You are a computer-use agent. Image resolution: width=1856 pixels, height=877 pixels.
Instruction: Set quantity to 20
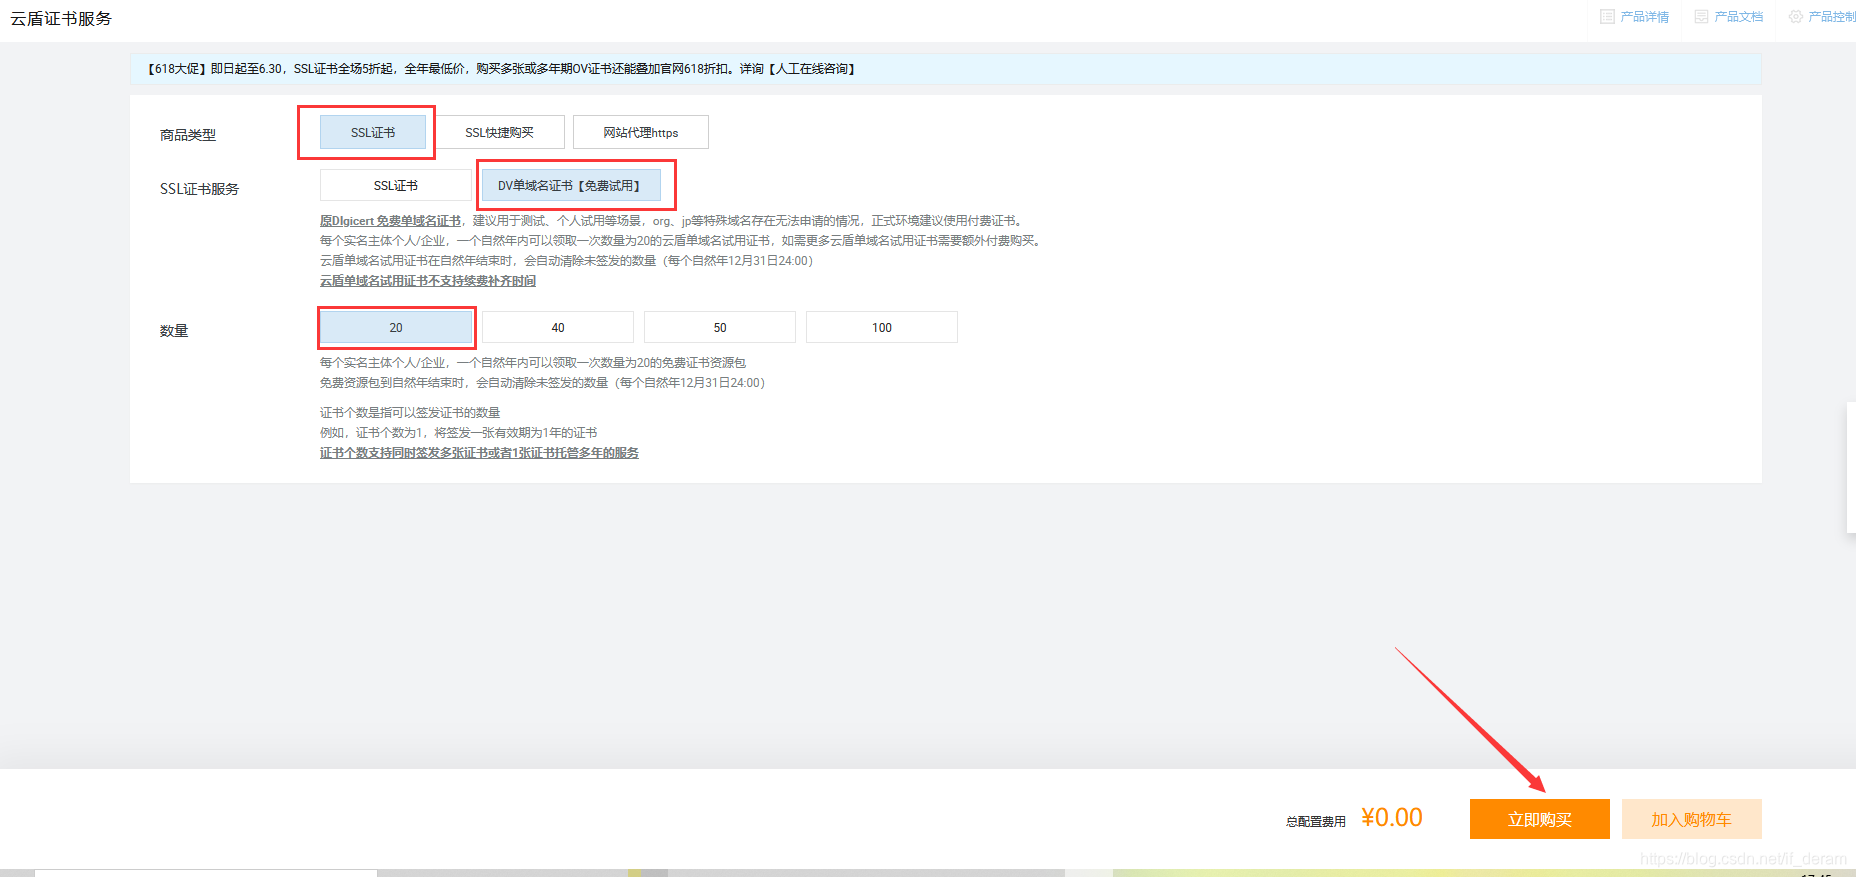(x=396, y=327)
